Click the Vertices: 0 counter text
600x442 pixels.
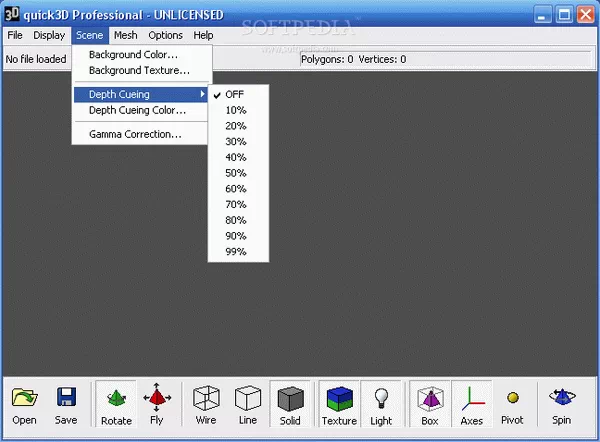(382, 59)
